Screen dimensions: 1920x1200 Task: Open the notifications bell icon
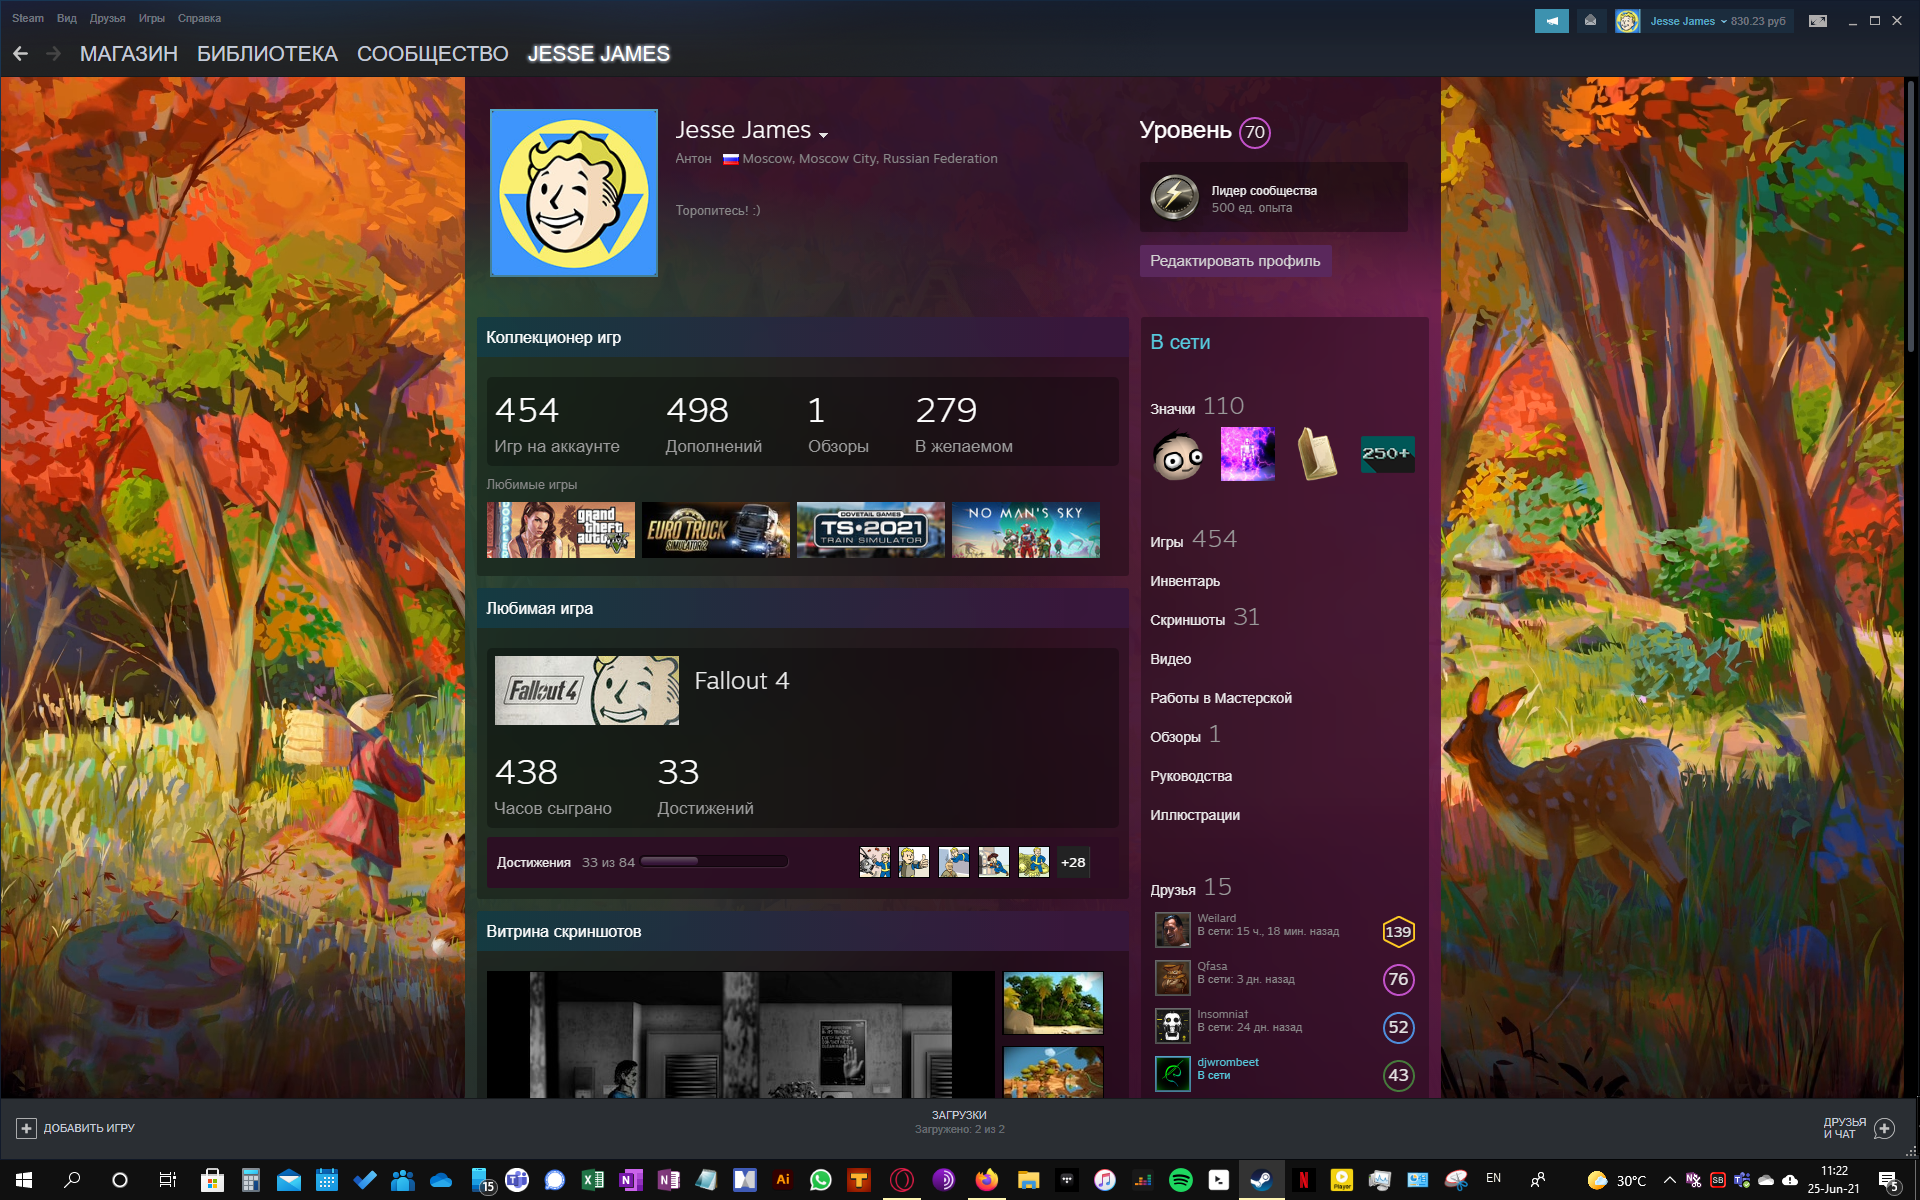[x=1590, y=20]
